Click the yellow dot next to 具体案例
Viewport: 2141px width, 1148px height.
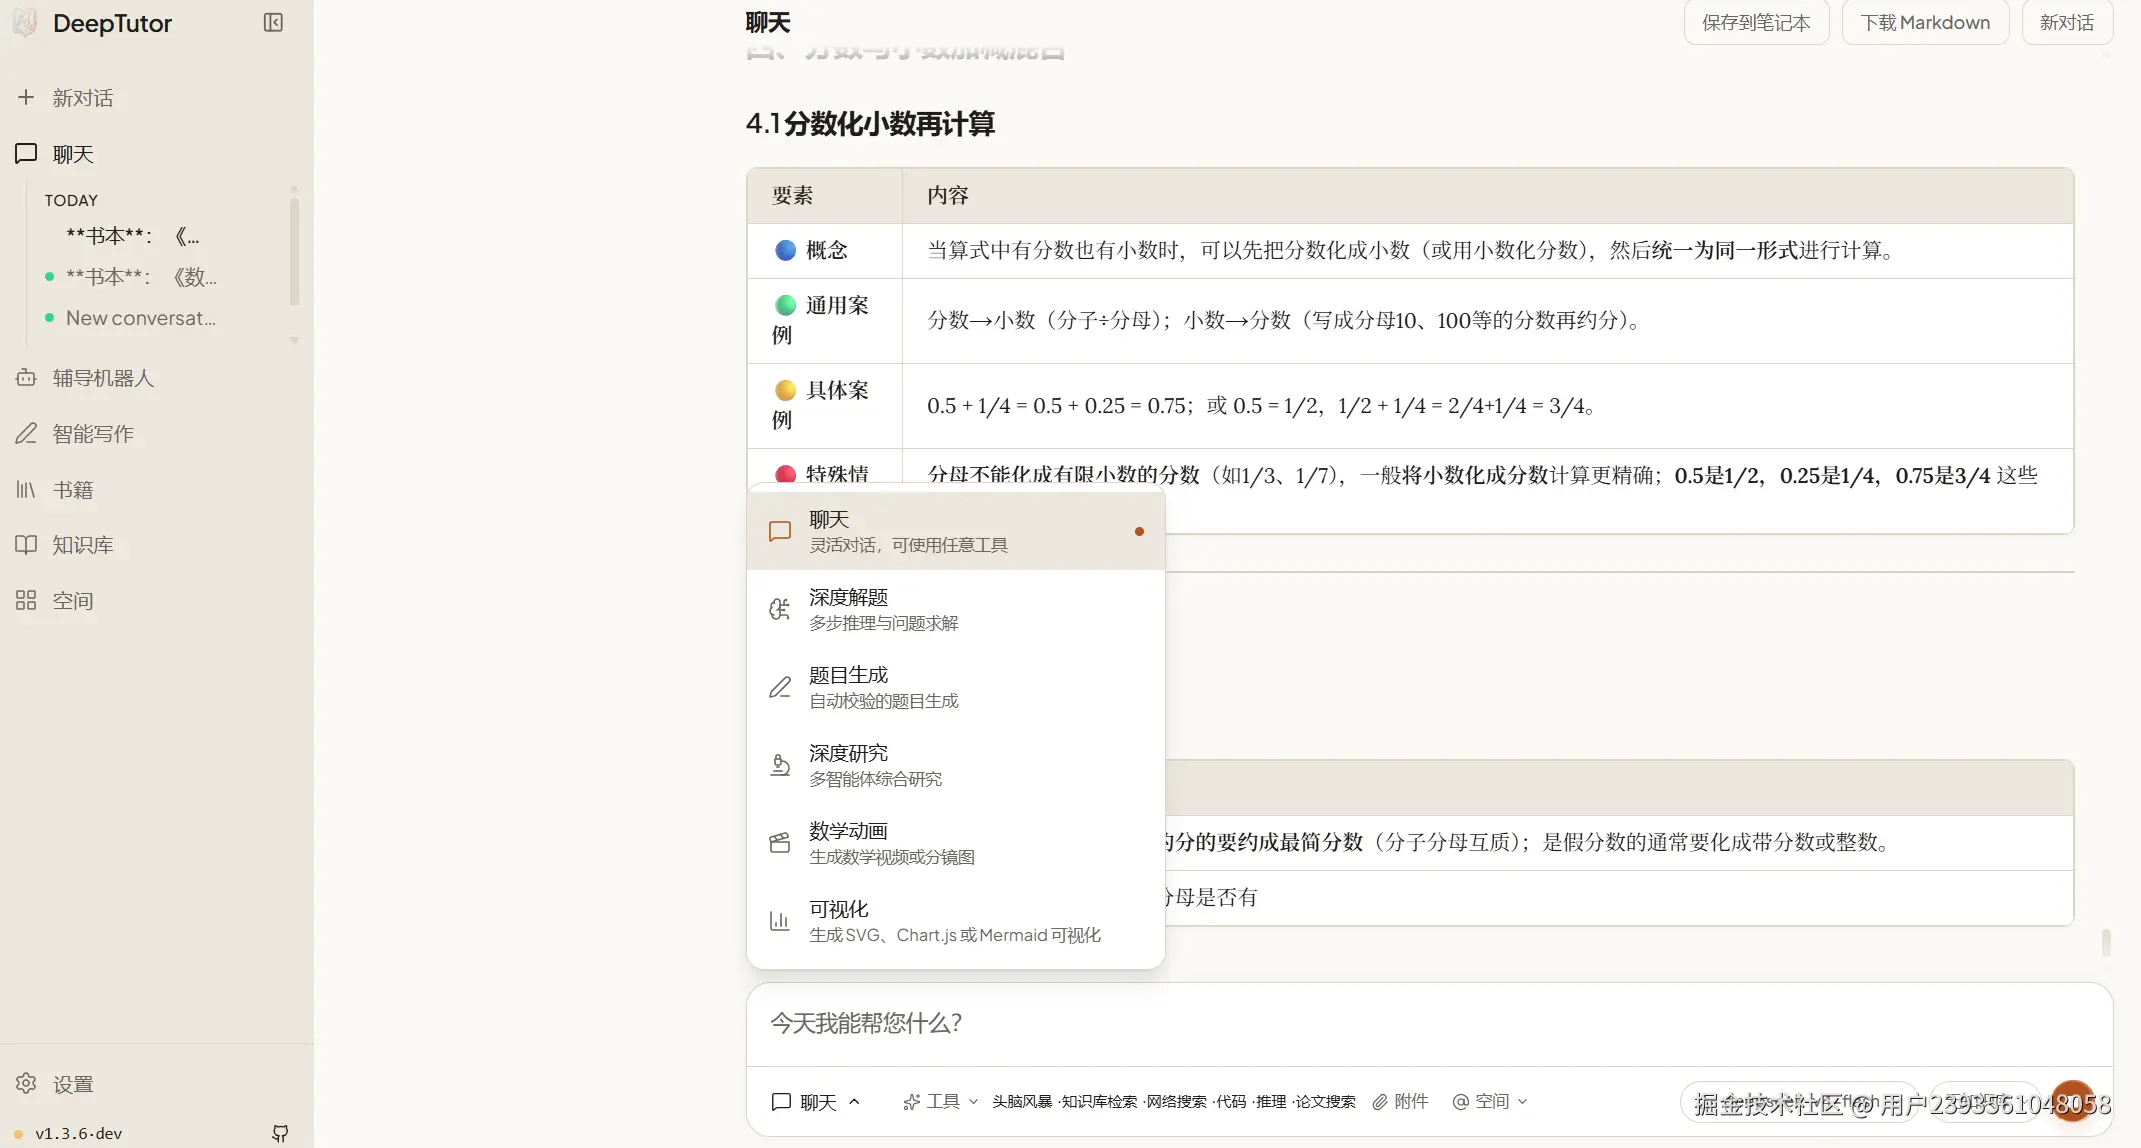786,390
